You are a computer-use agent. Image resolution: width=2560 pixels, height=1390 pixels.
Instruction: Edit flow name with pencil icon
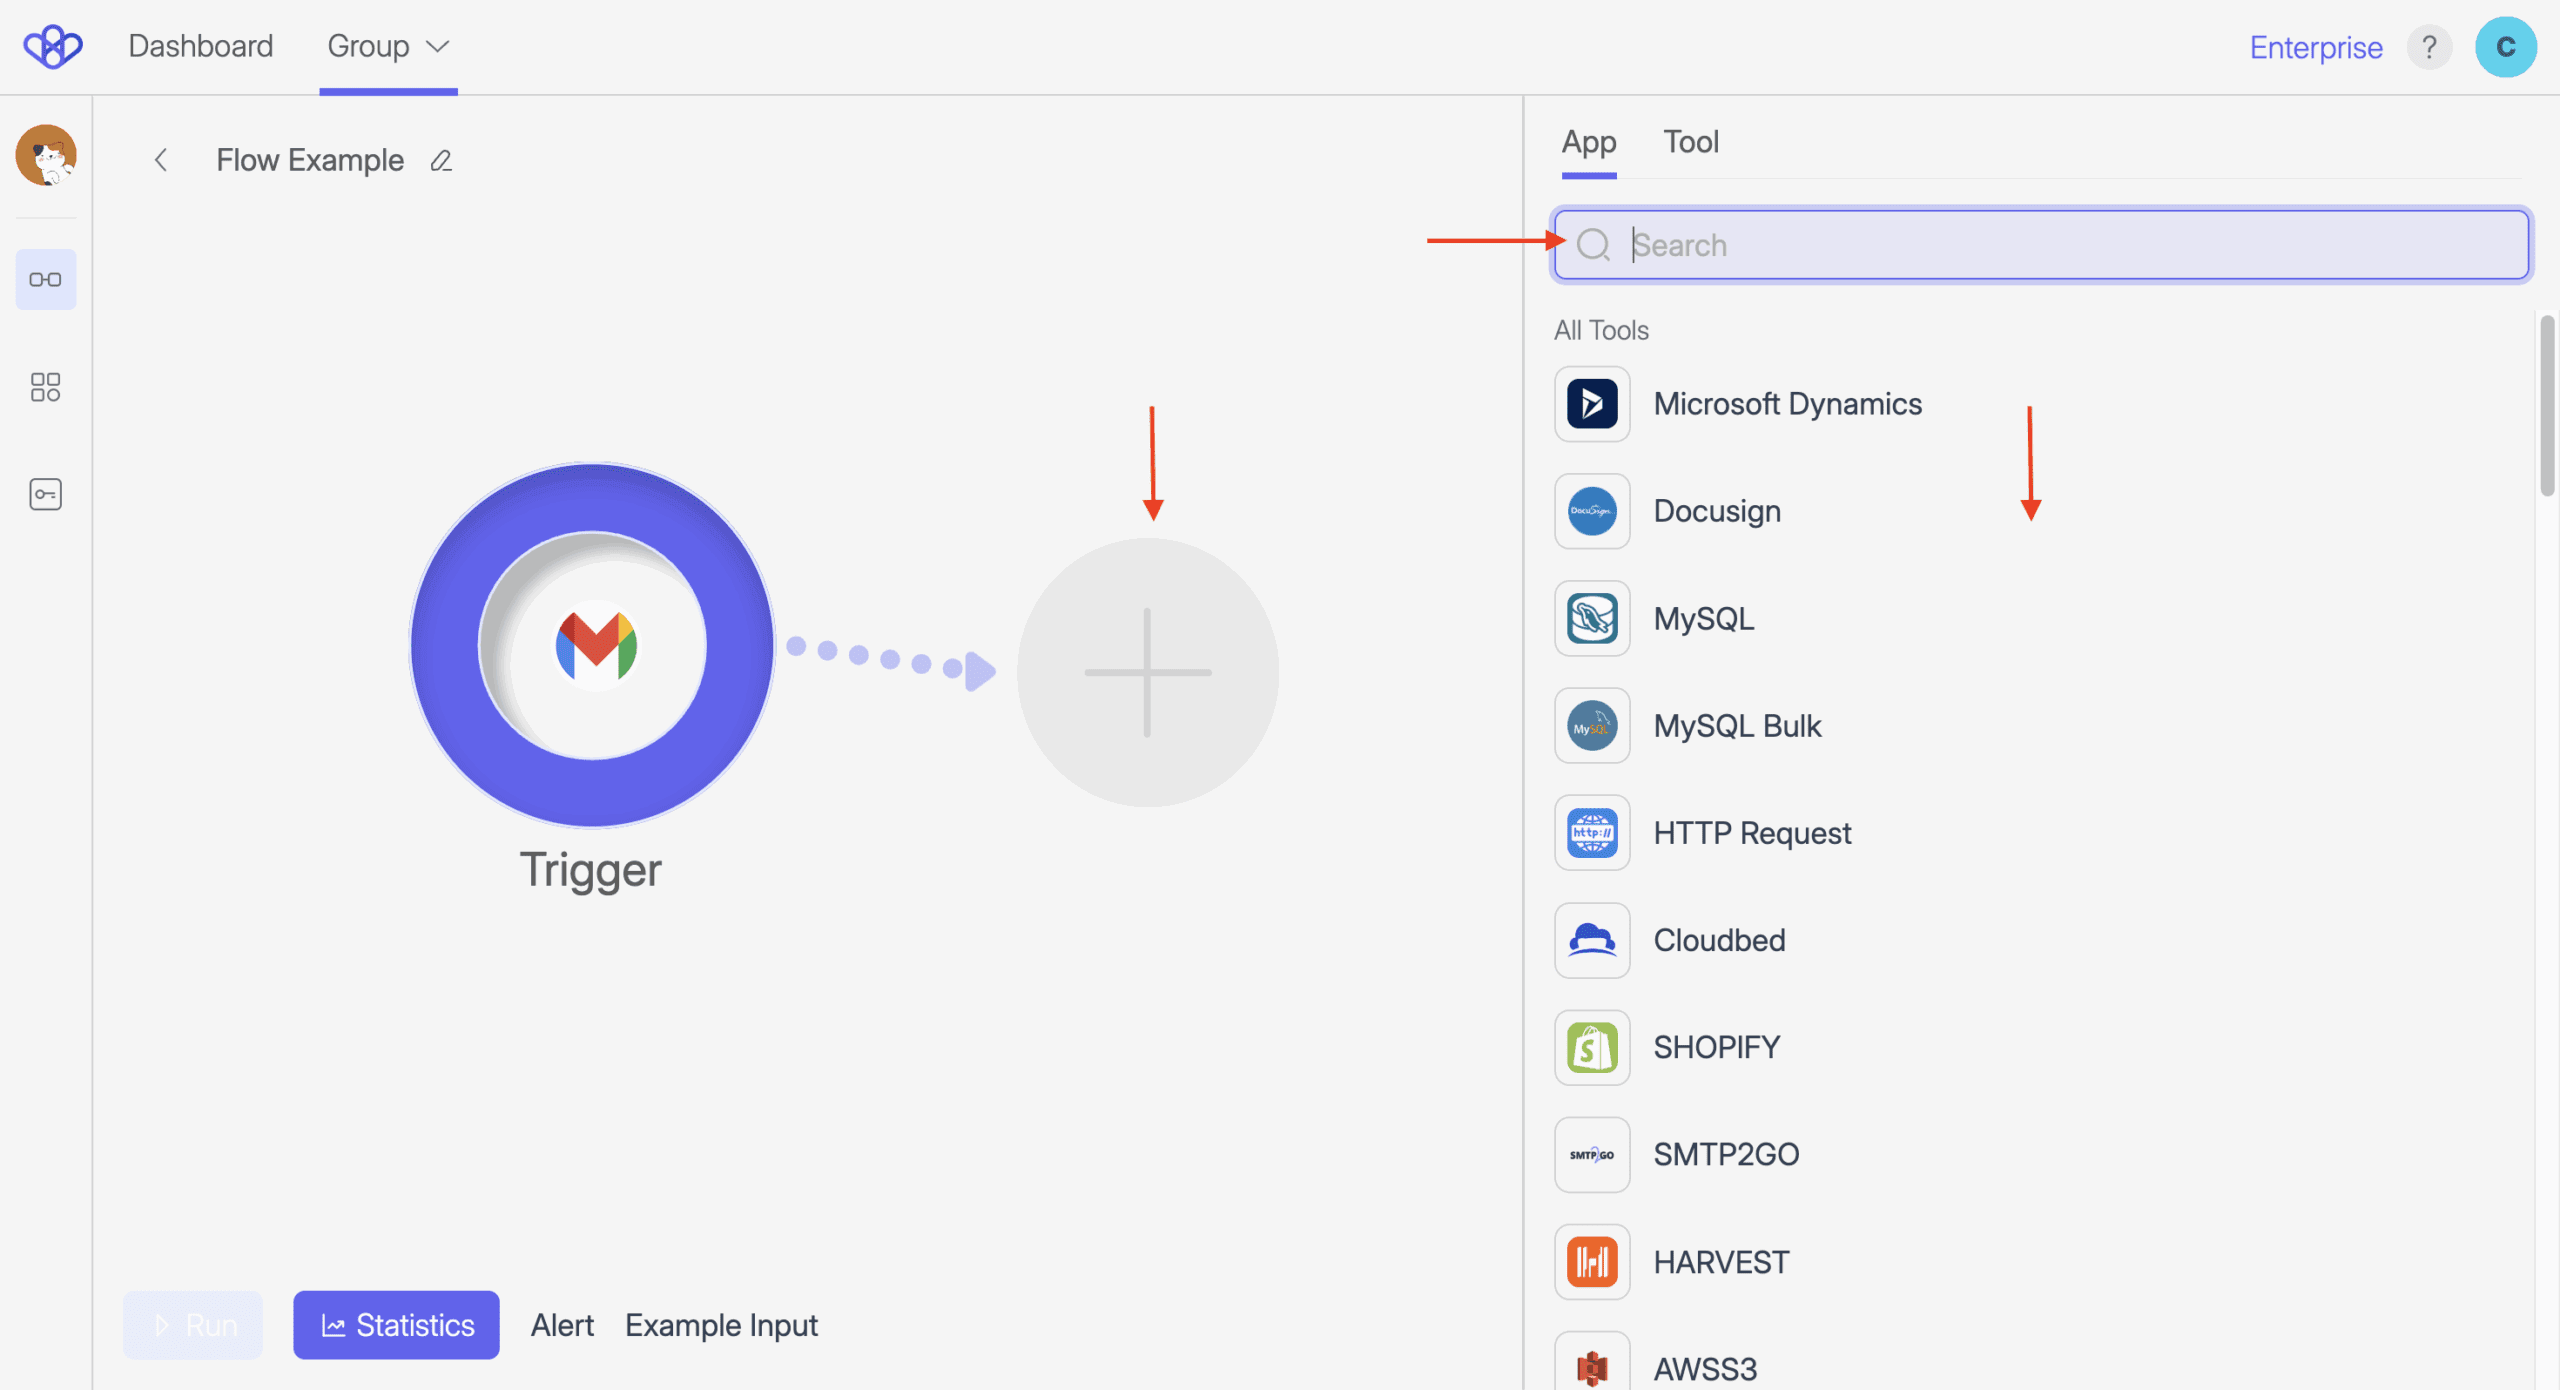(441, 161)
